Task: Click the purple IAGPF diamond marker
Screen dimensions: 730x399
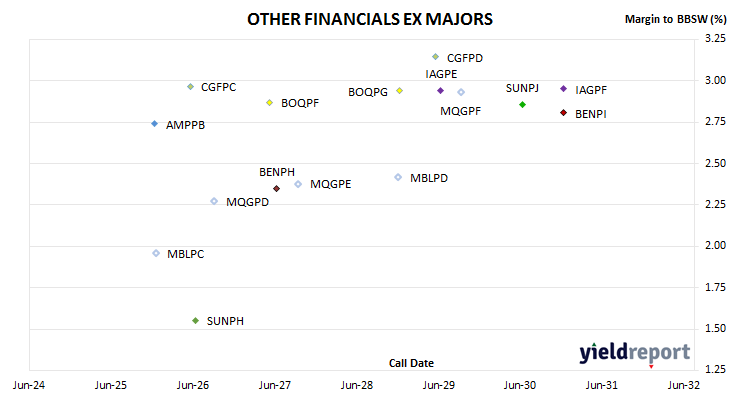Action: 563,88
